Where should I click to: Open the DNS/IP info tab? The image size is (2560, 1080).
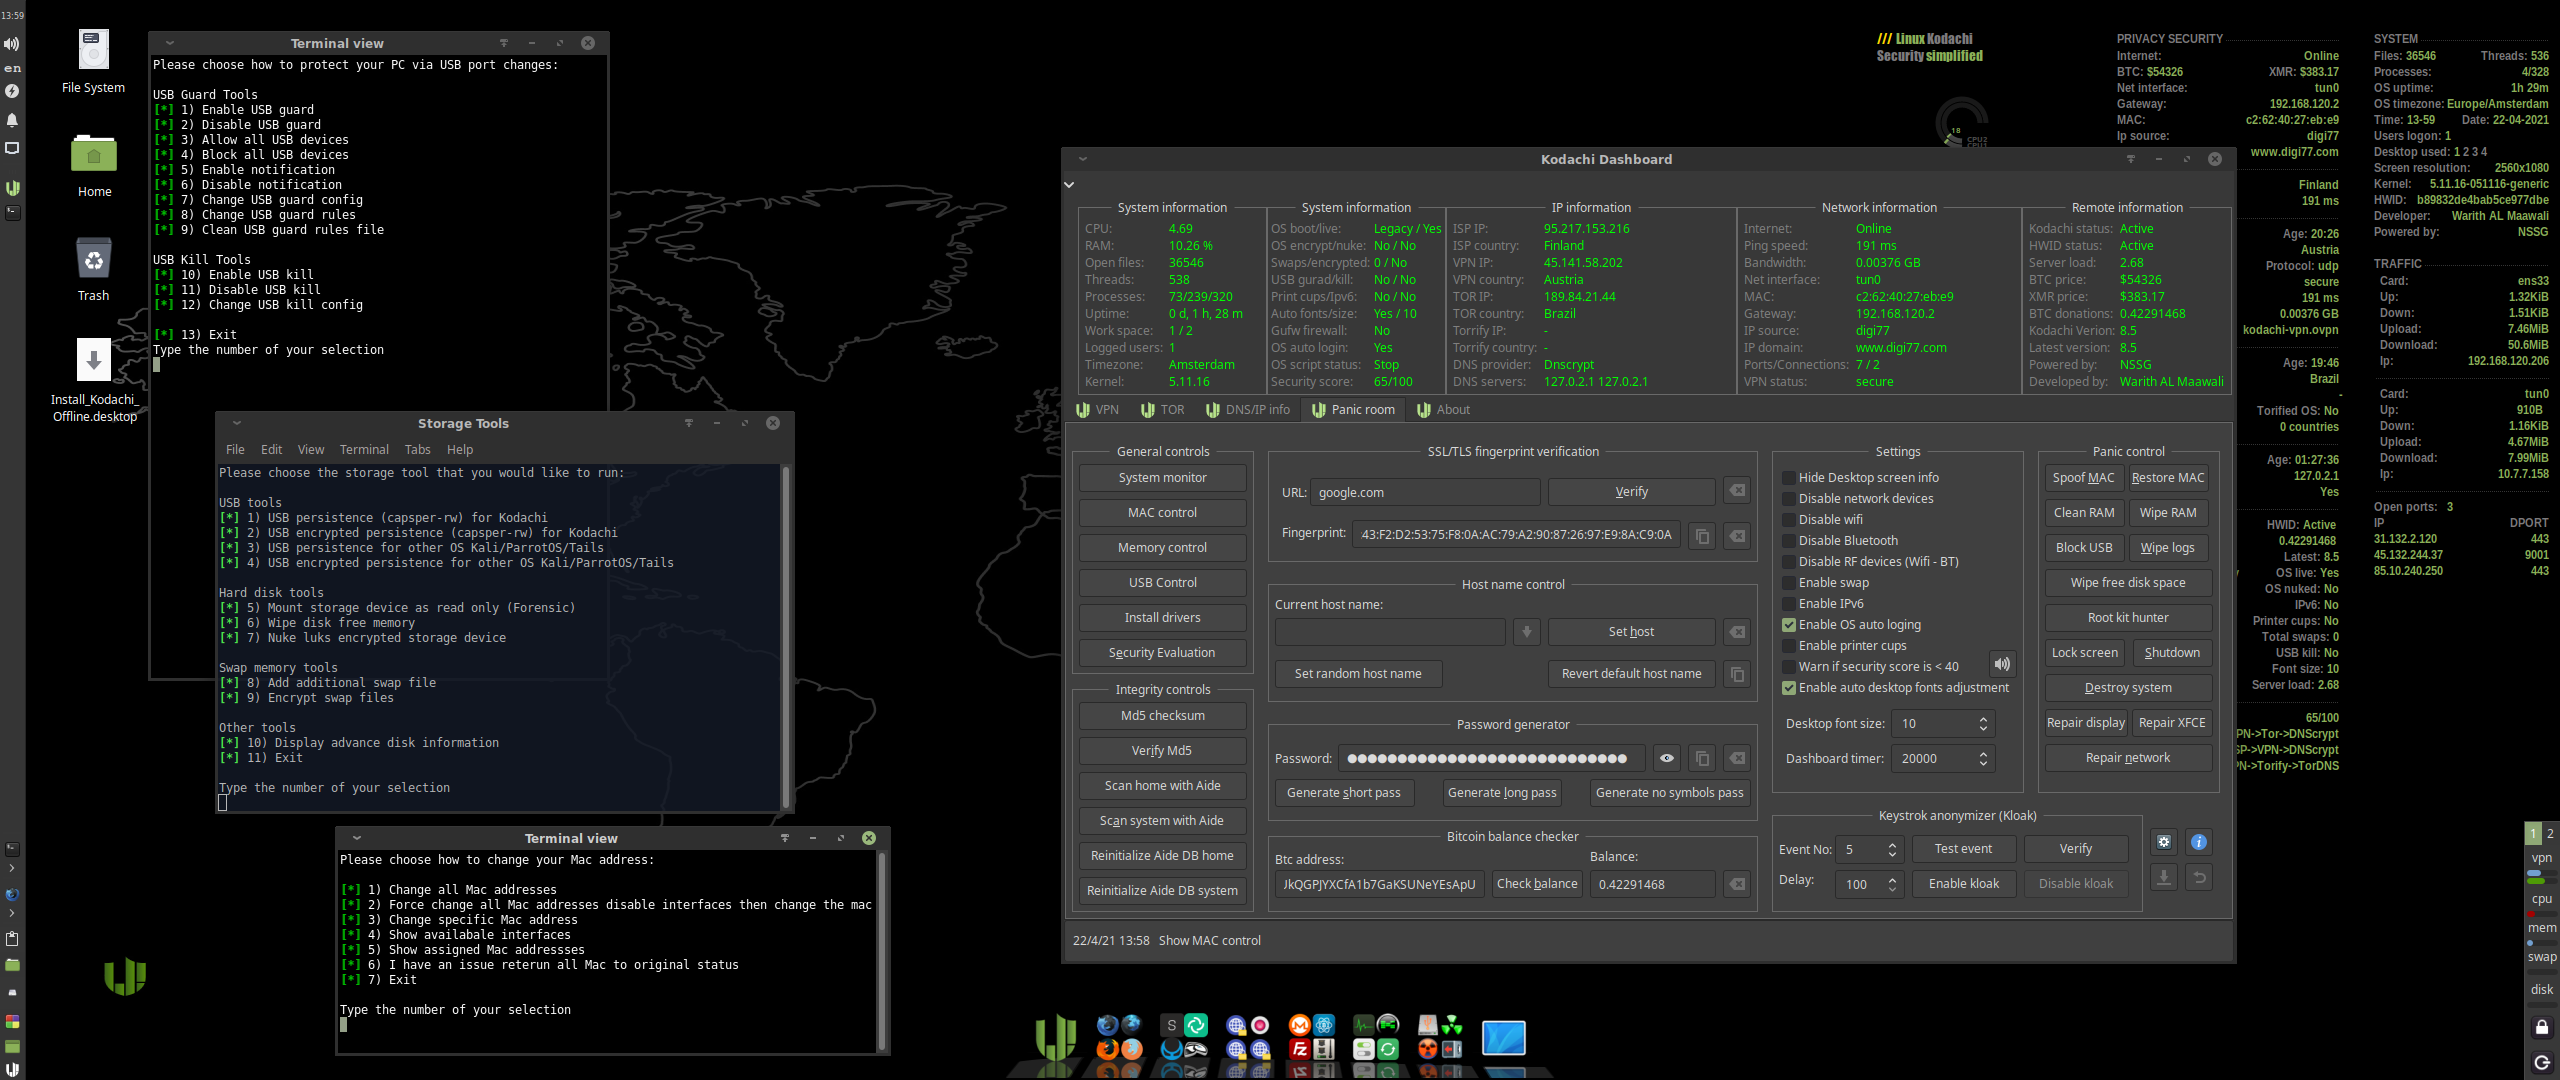pyautogui.click(x=1248, y=410)
